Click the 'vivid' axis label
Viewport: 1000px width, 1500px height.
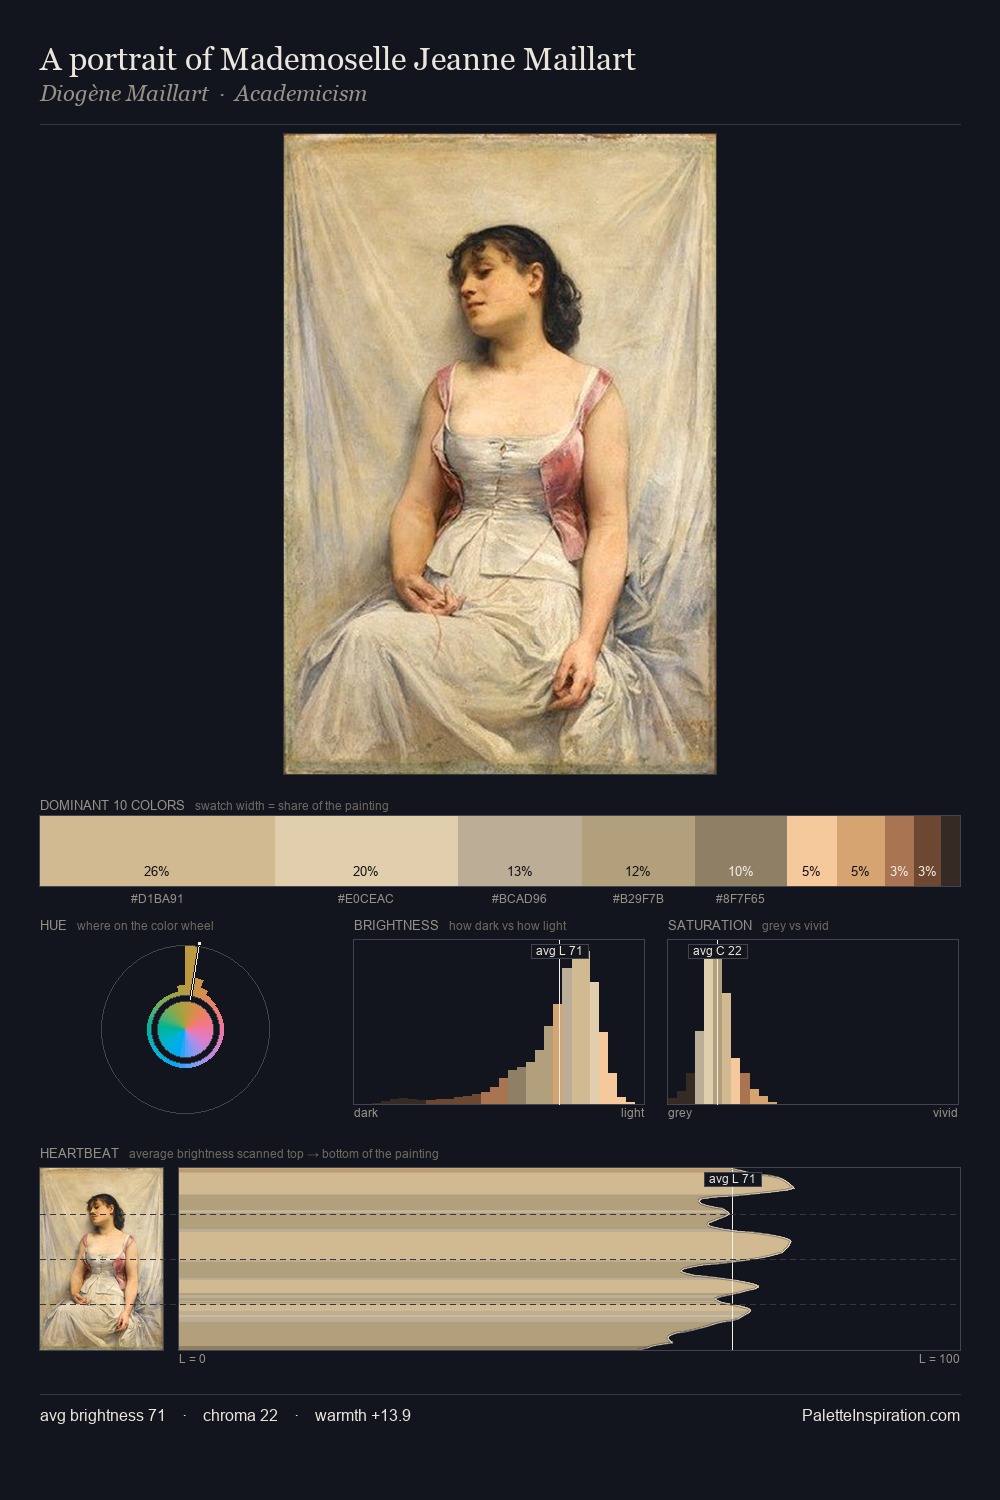(x=945, y=1112)
